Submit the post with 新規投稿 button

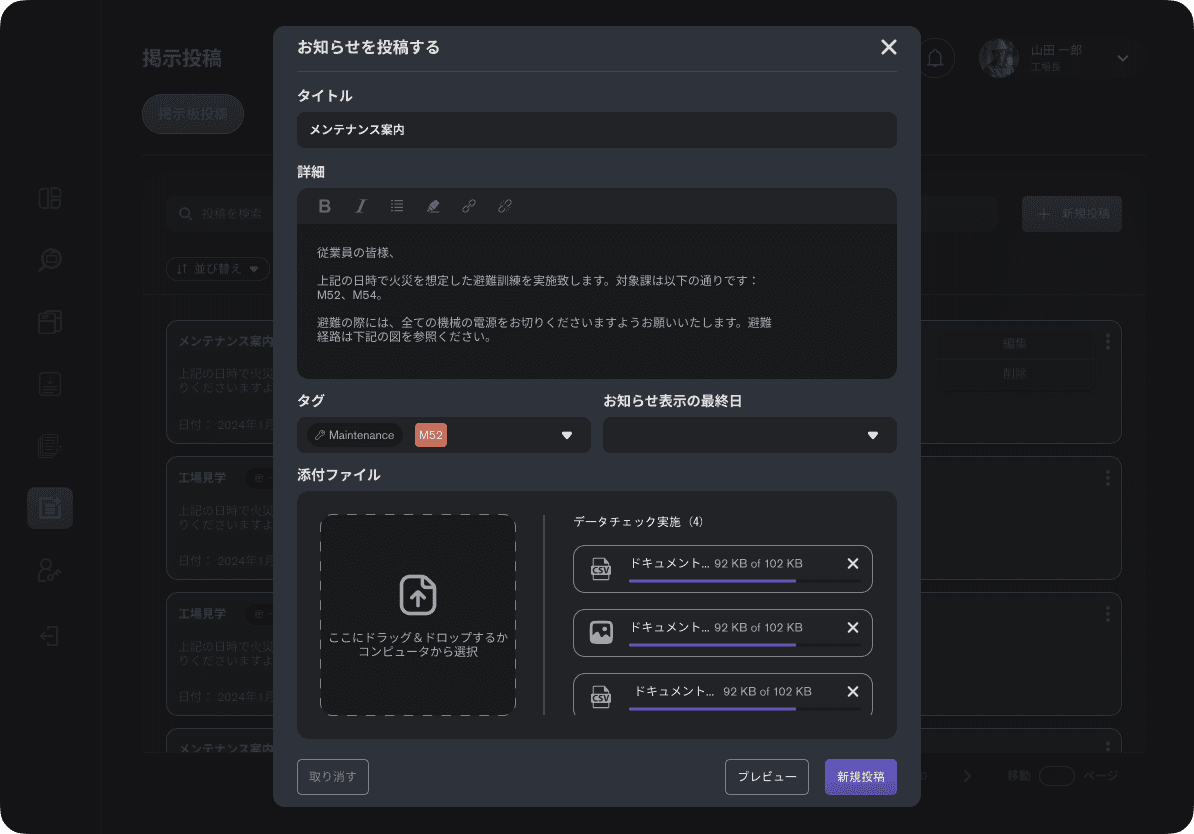coord(860,777)
